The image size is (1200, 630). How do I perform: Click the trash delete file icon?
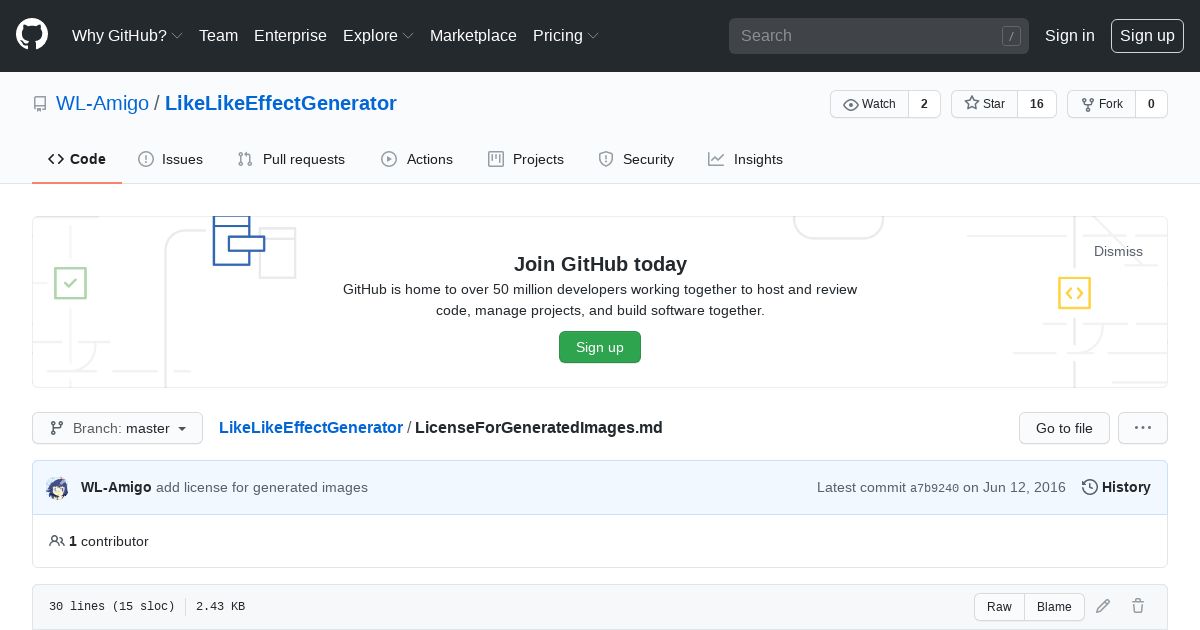pos(1138,606)
